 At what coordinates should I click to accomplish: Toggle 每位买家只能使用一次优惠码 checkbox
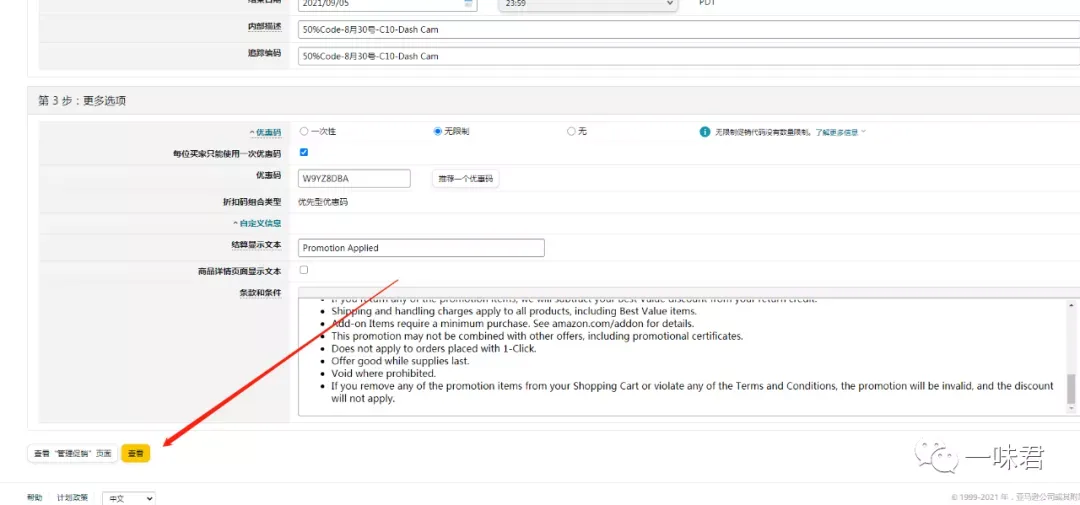304,152
